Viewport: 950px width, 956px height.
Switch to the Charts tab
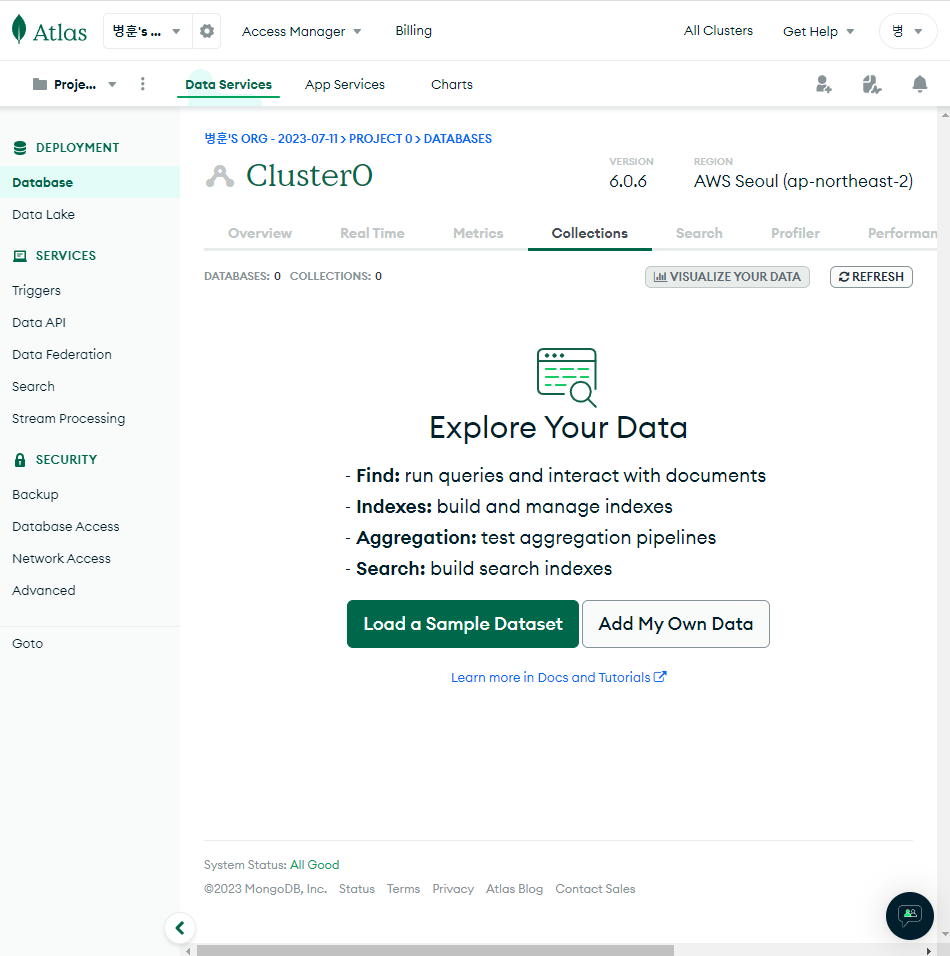click(x=452, y=84)
